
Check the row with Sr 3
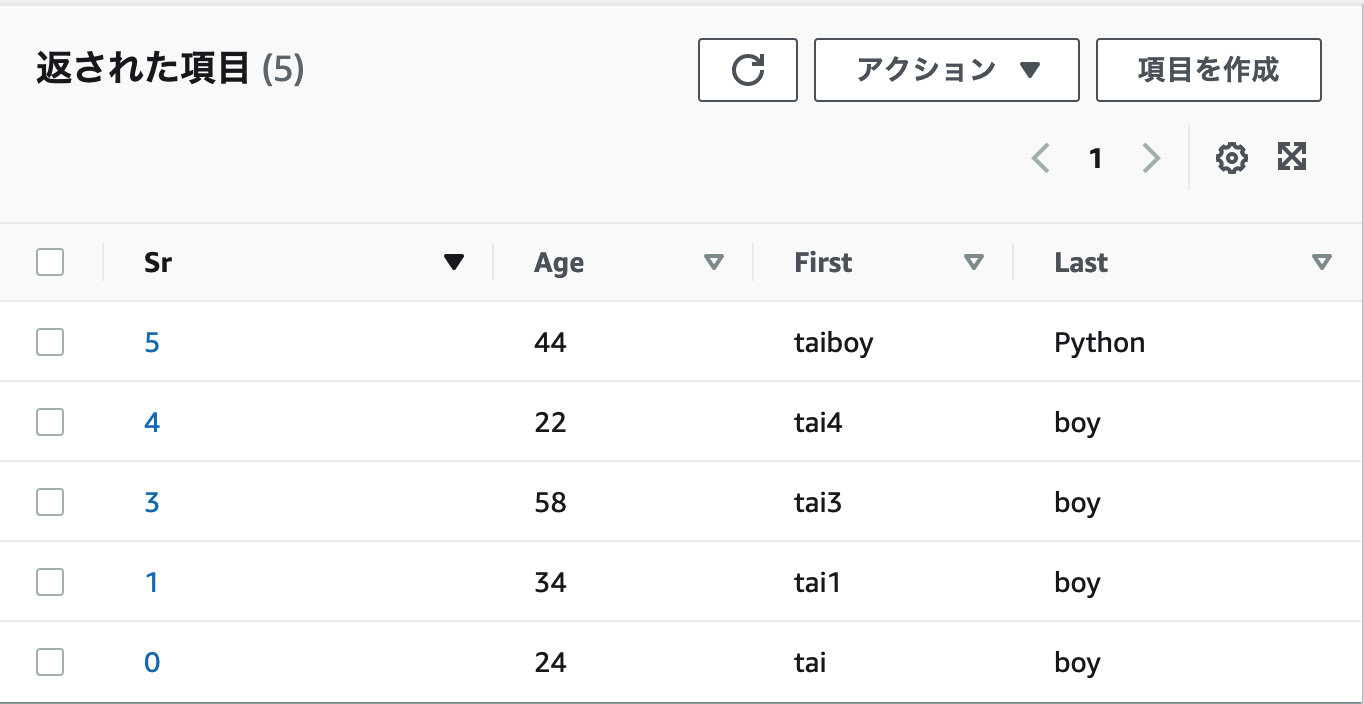click(50, 502)
